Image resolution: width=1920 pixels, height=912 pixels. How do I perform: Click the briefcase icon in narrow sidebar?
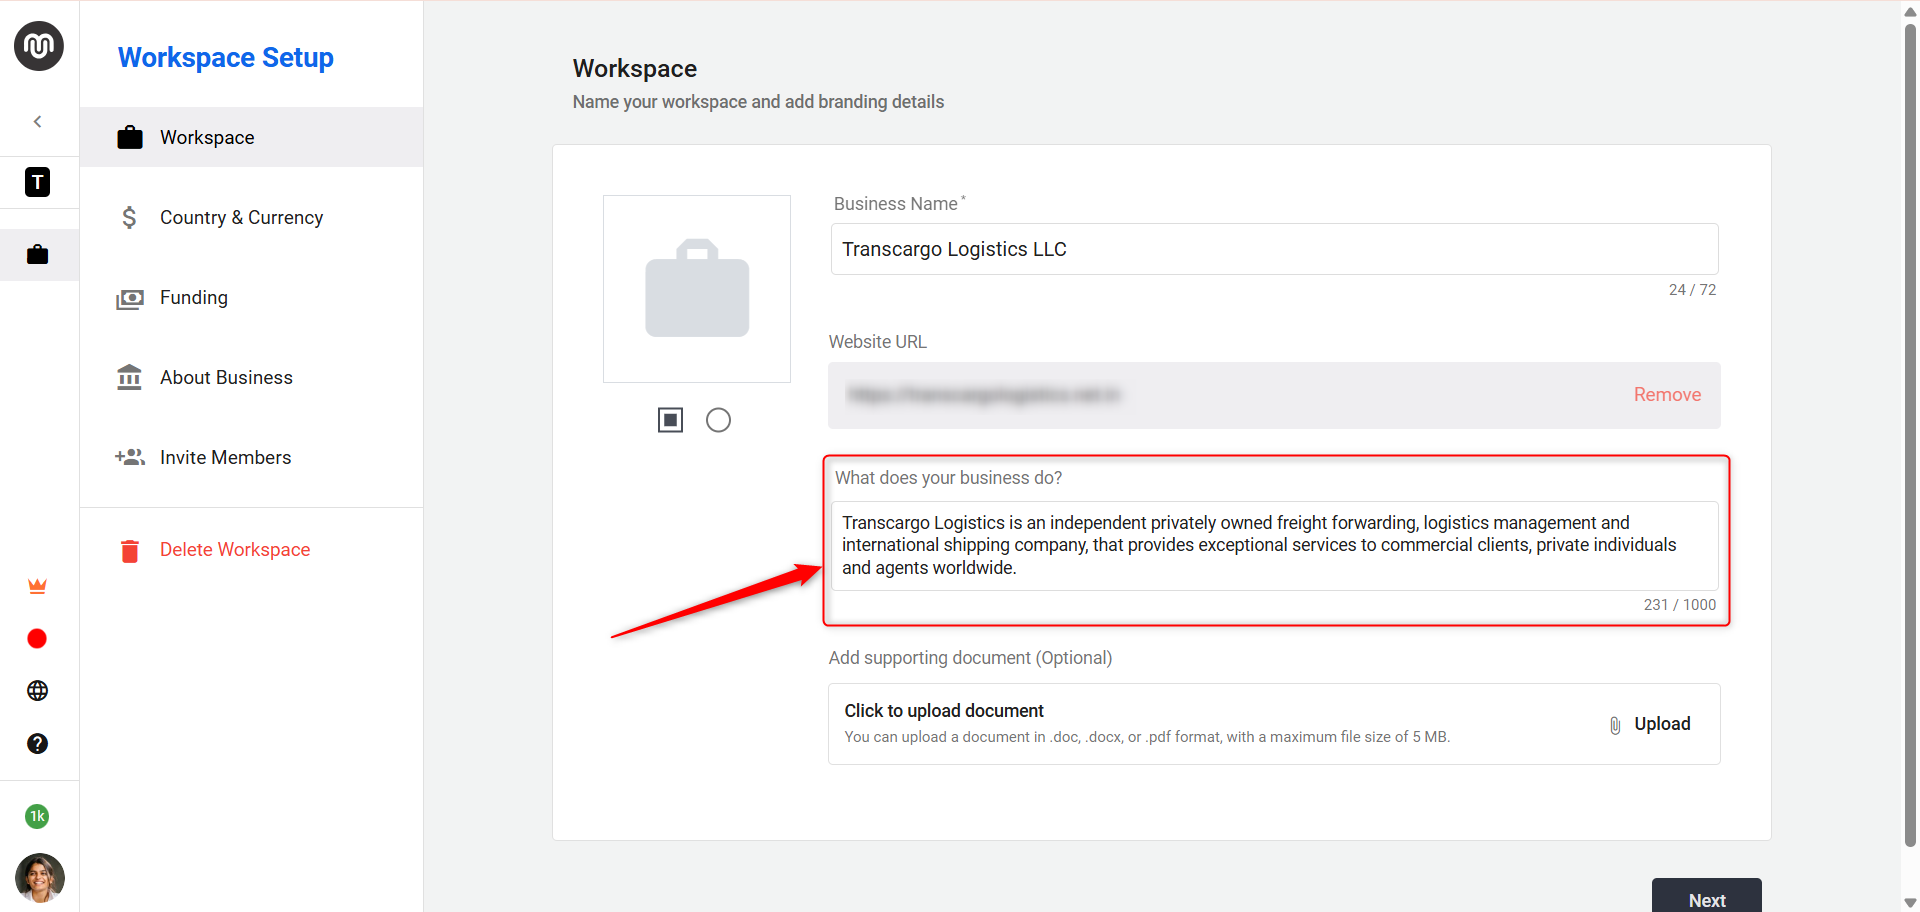coord(38,254)
